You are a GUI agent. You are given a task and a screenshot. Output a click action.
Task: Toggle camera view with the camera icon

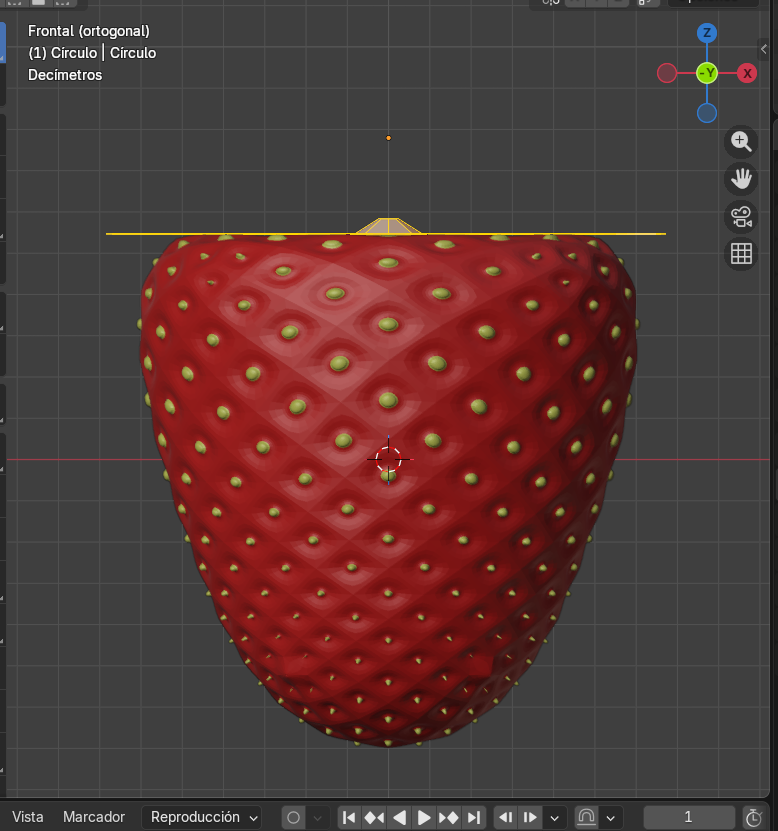741,216
